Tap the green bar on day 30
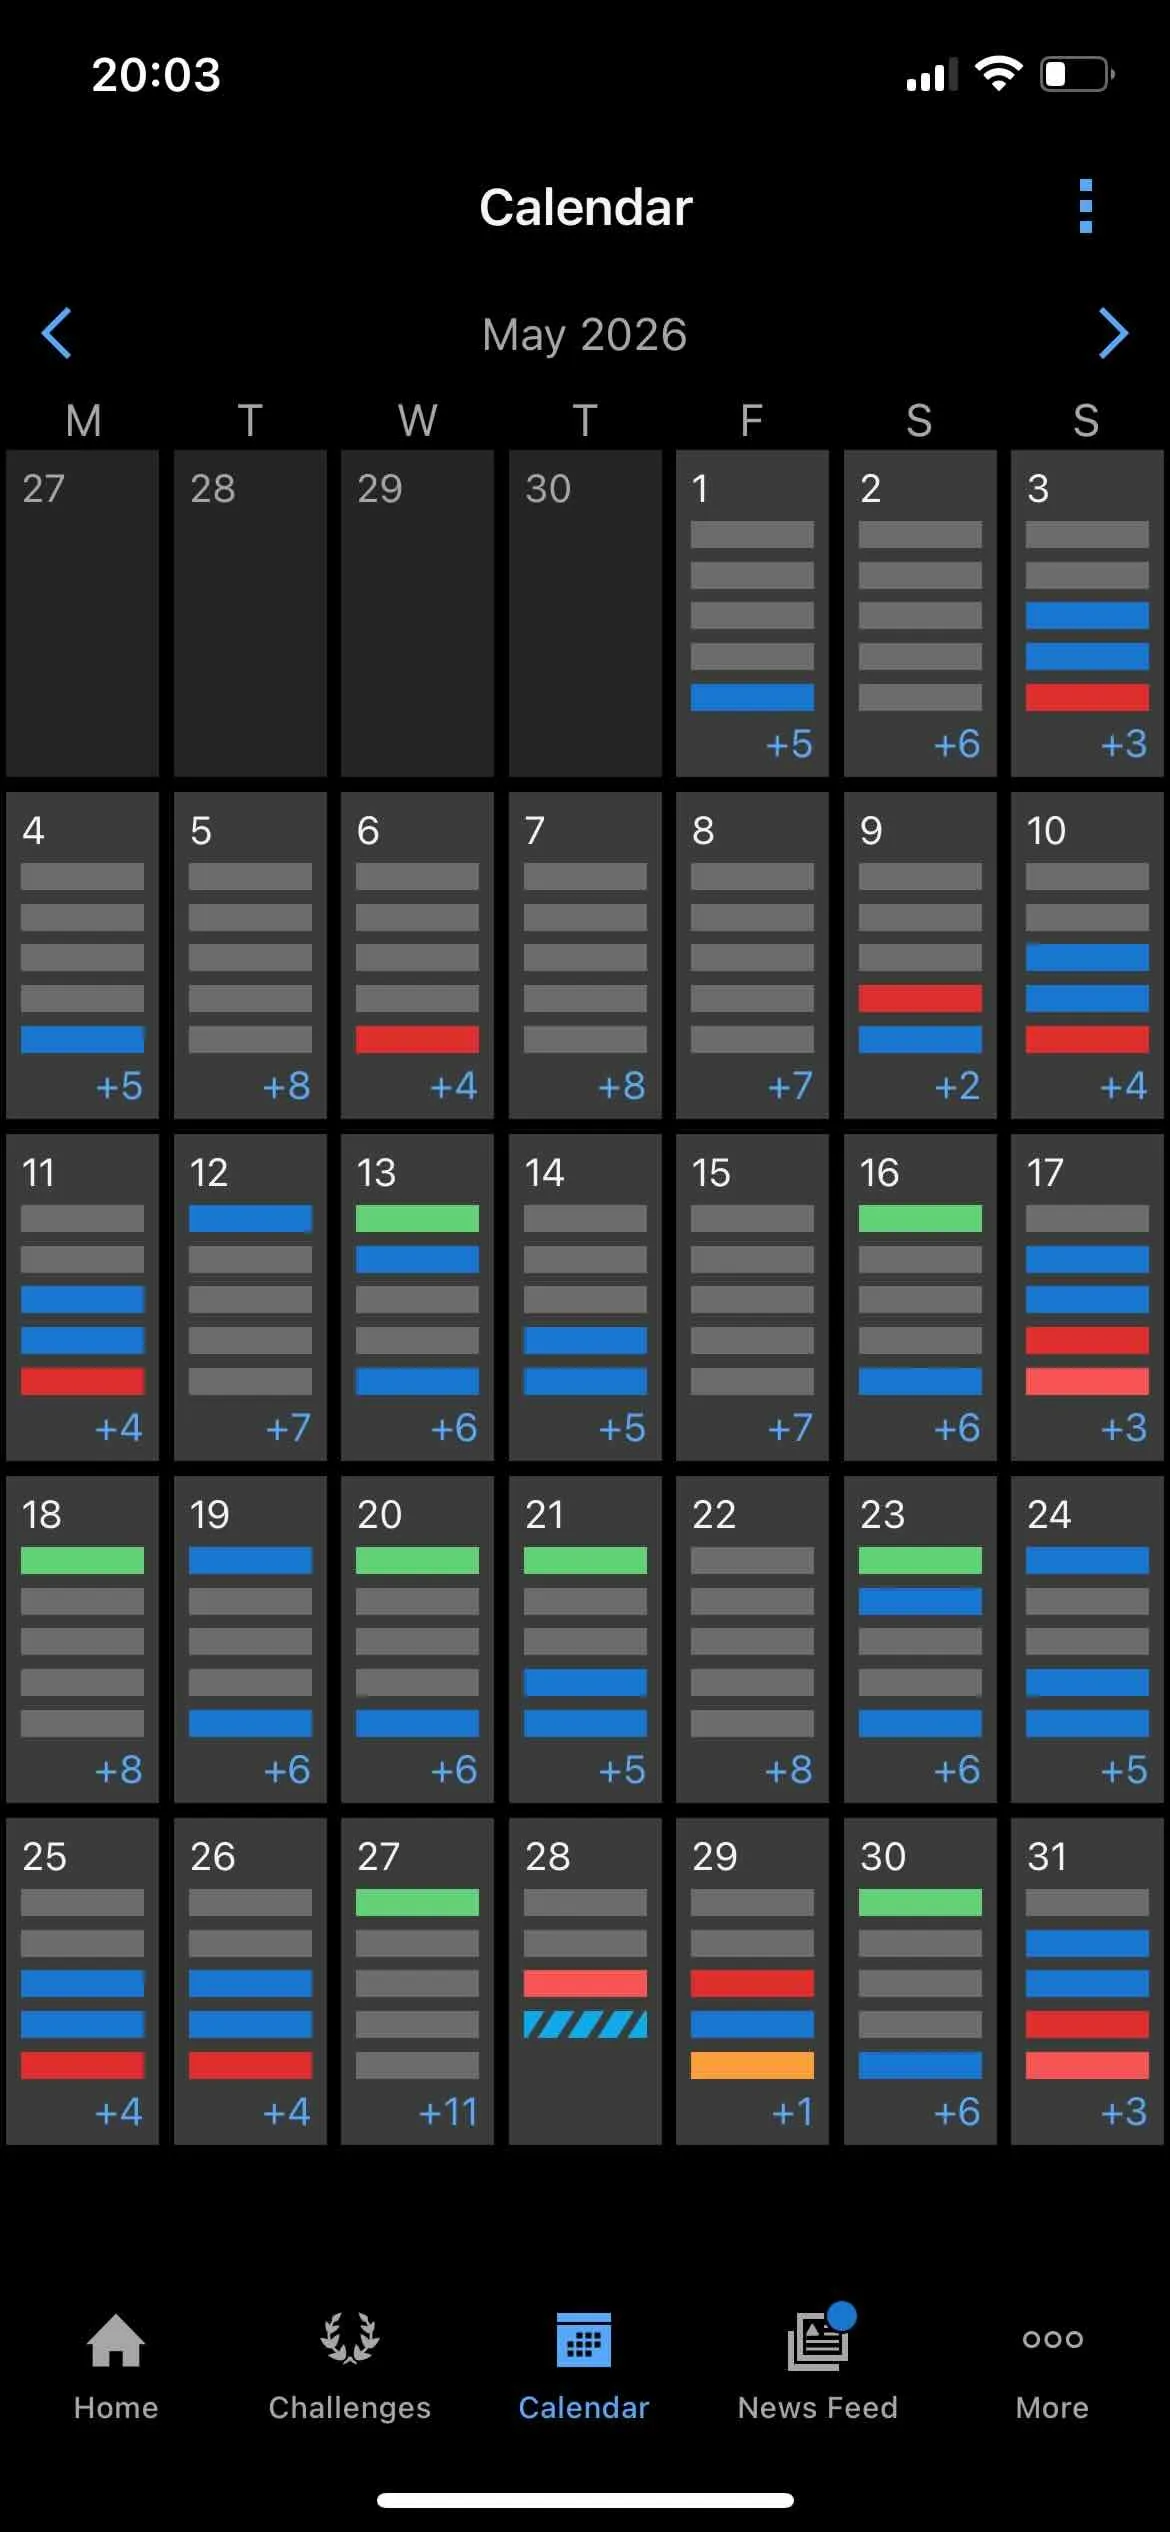The height and width of the screenshot is (2532, 1170). [920, 1902]
